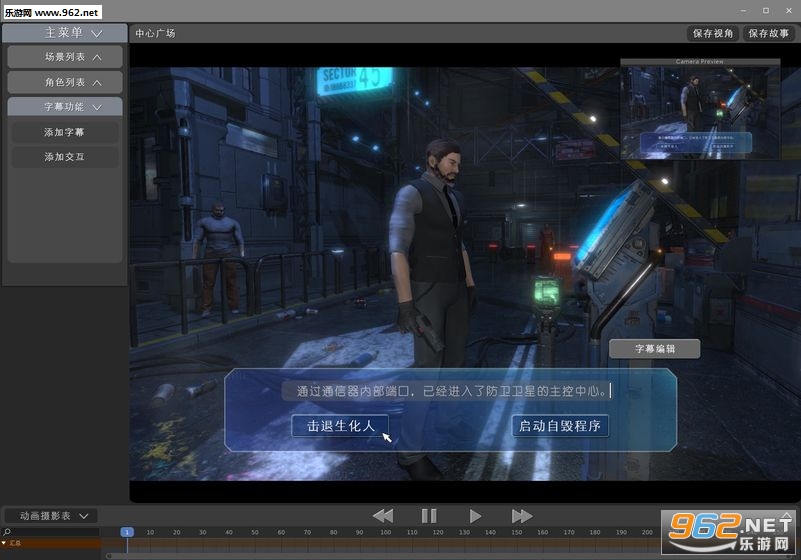
Task: Select 添加字幕 add subtitle item
Action: (x=64, y=132)
